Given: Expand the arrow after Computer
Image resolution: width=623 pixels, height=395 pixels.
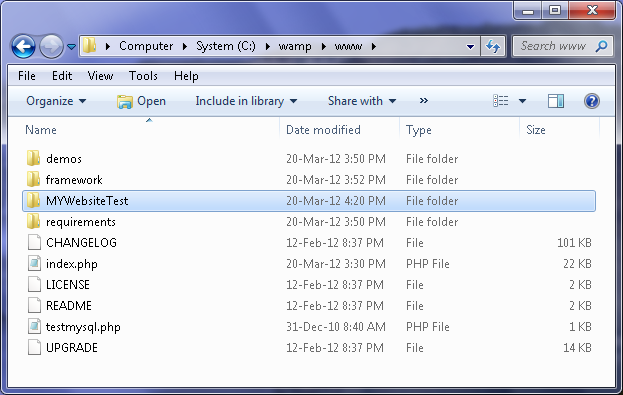Looking at the screenshot, I should (x=185, y=46).
